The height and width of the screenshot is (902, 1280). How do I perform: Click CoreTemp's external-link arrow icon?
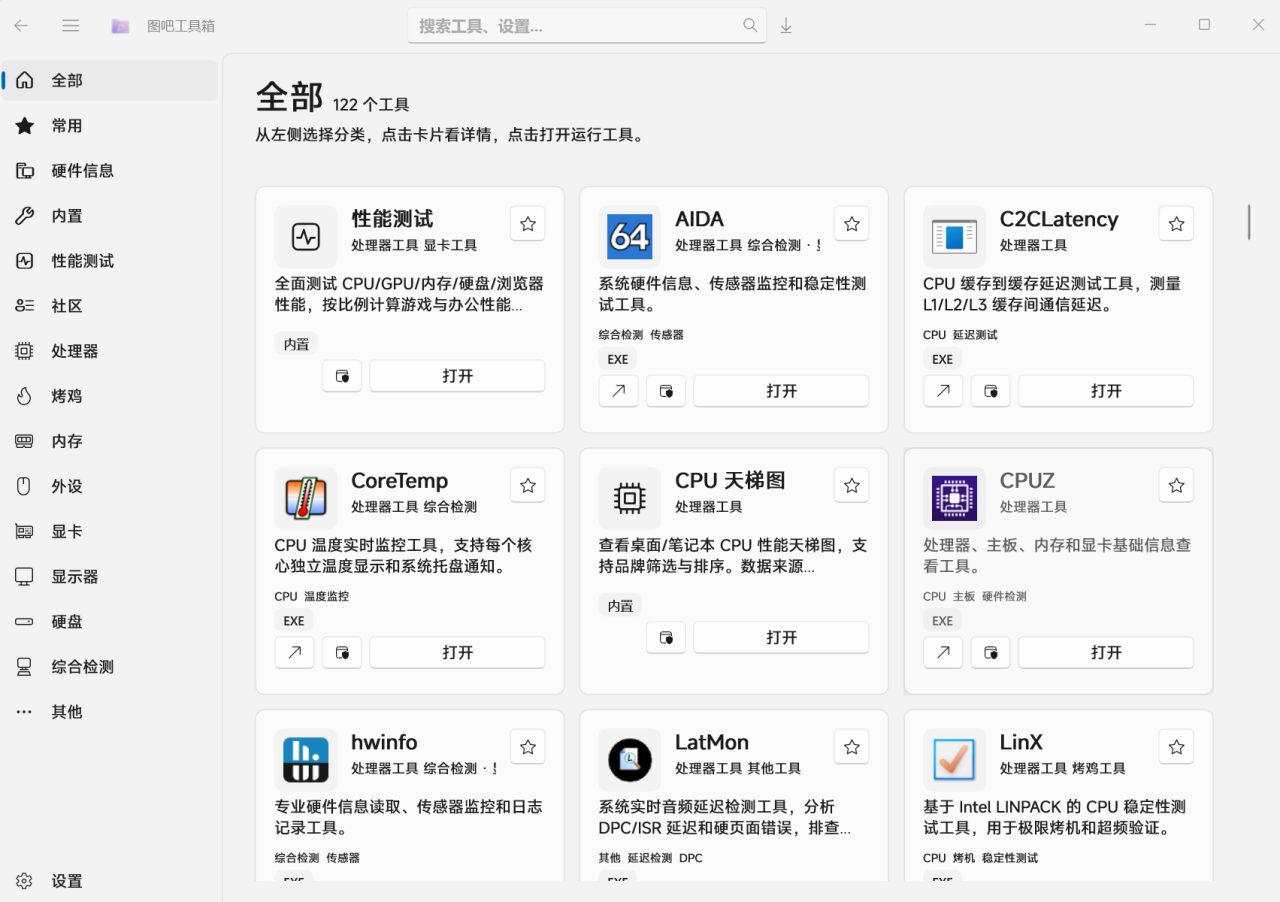coord(294,652)
